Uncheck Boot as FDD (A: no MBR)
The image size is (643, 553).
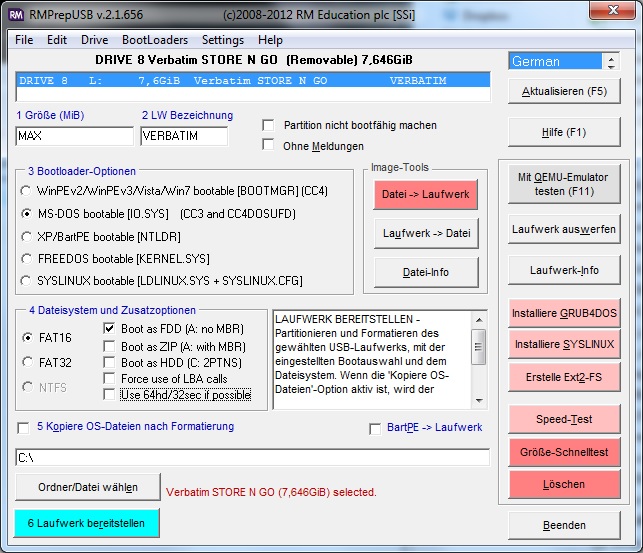pyautogui.click(x=109, y=328)
